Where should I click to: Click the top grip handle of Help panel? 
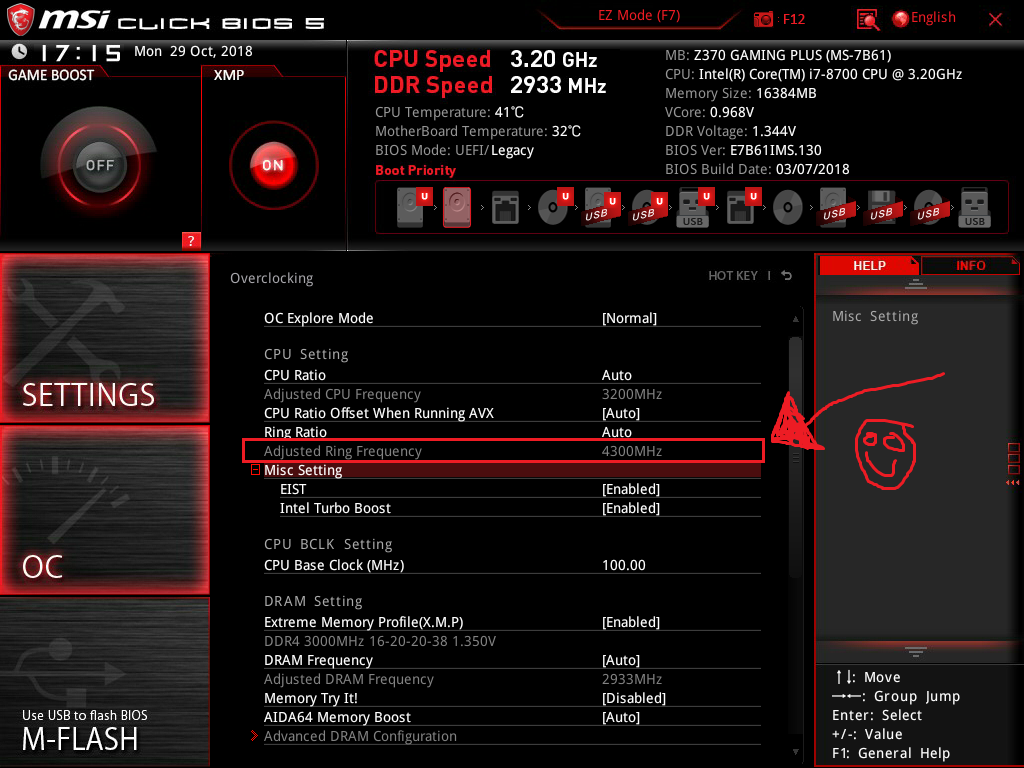(916, 284)
